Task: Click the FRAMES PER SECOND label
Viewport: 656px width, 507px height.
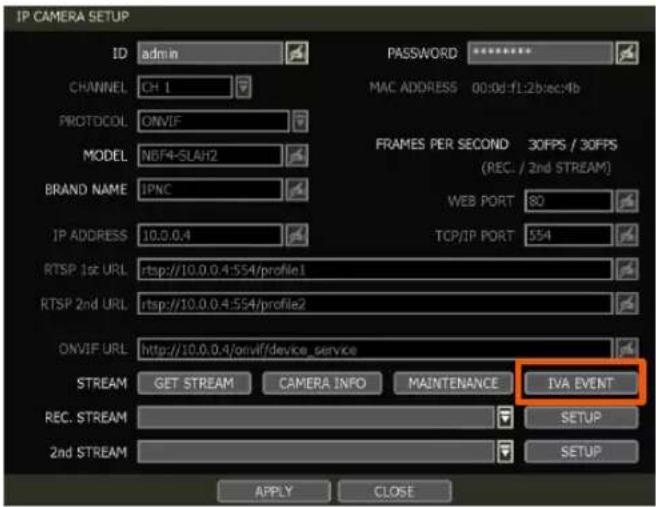Action: [x=442, y=144]
